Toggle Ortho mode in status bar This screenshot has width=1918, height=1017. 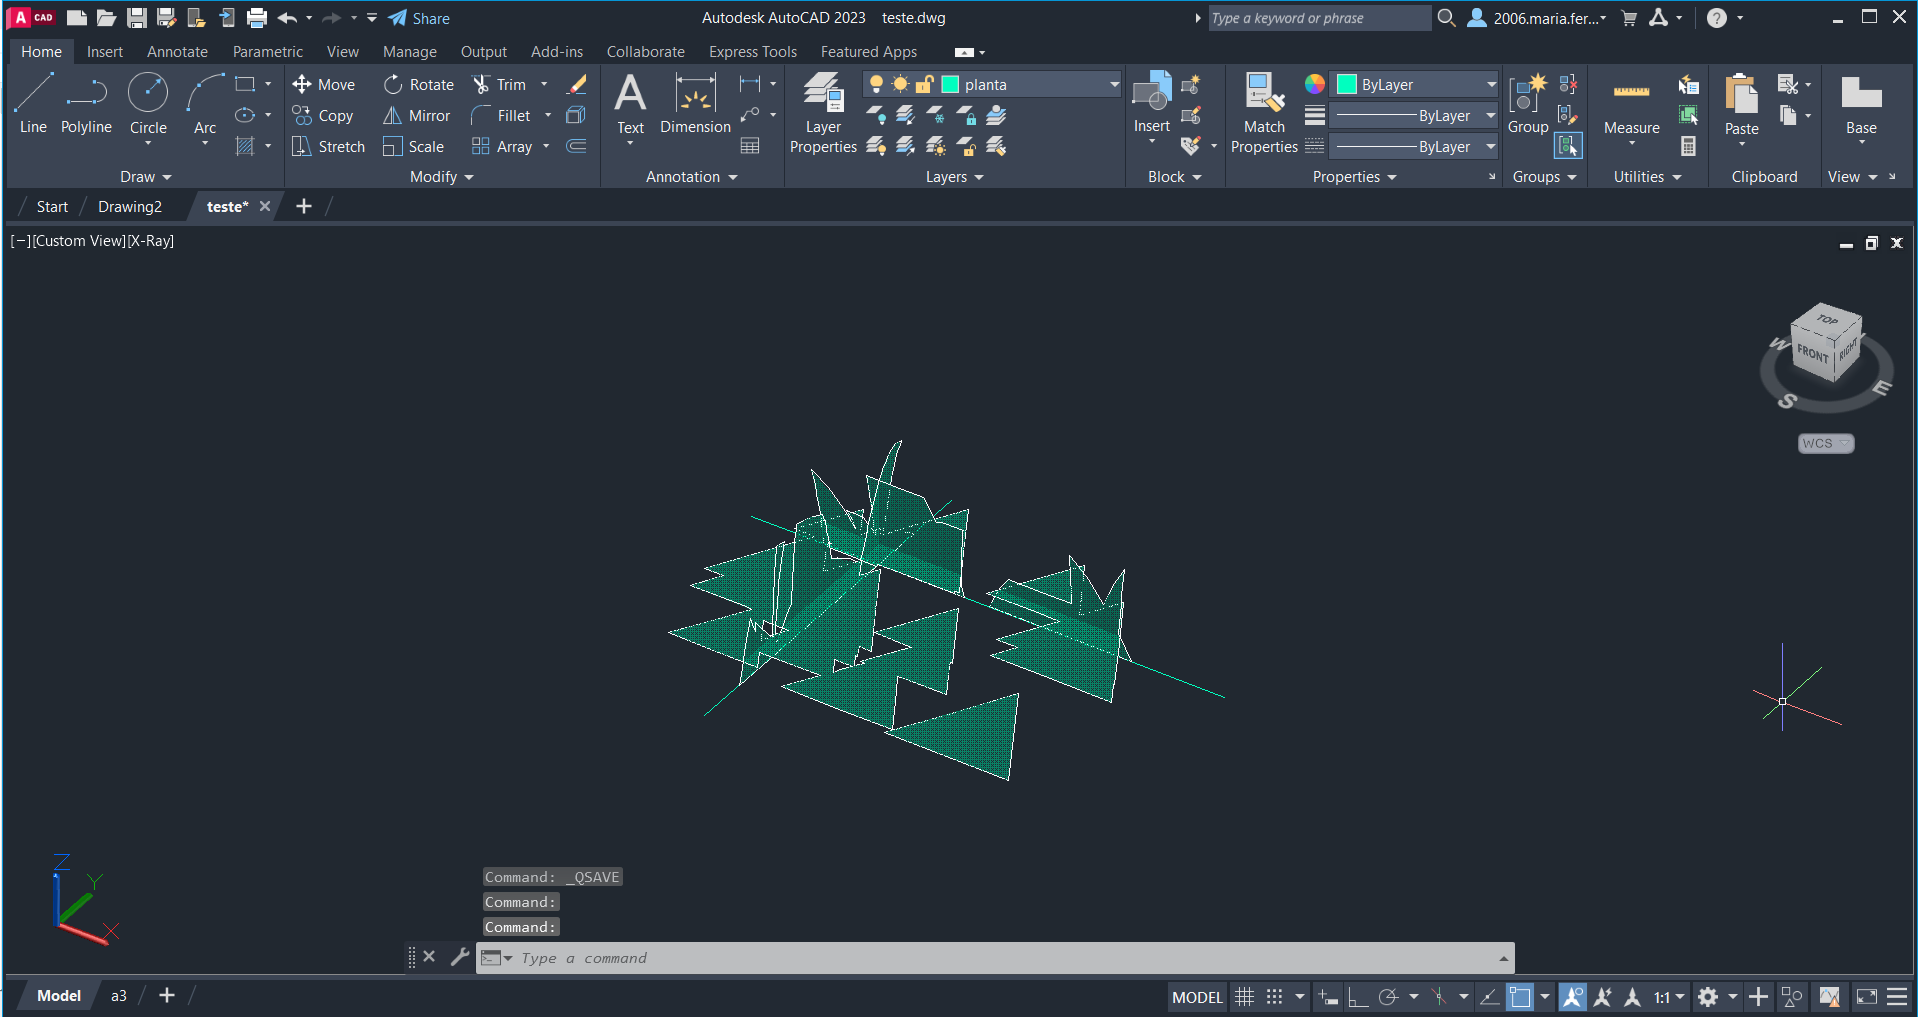pyautogui.click(x=1357, y=997)
